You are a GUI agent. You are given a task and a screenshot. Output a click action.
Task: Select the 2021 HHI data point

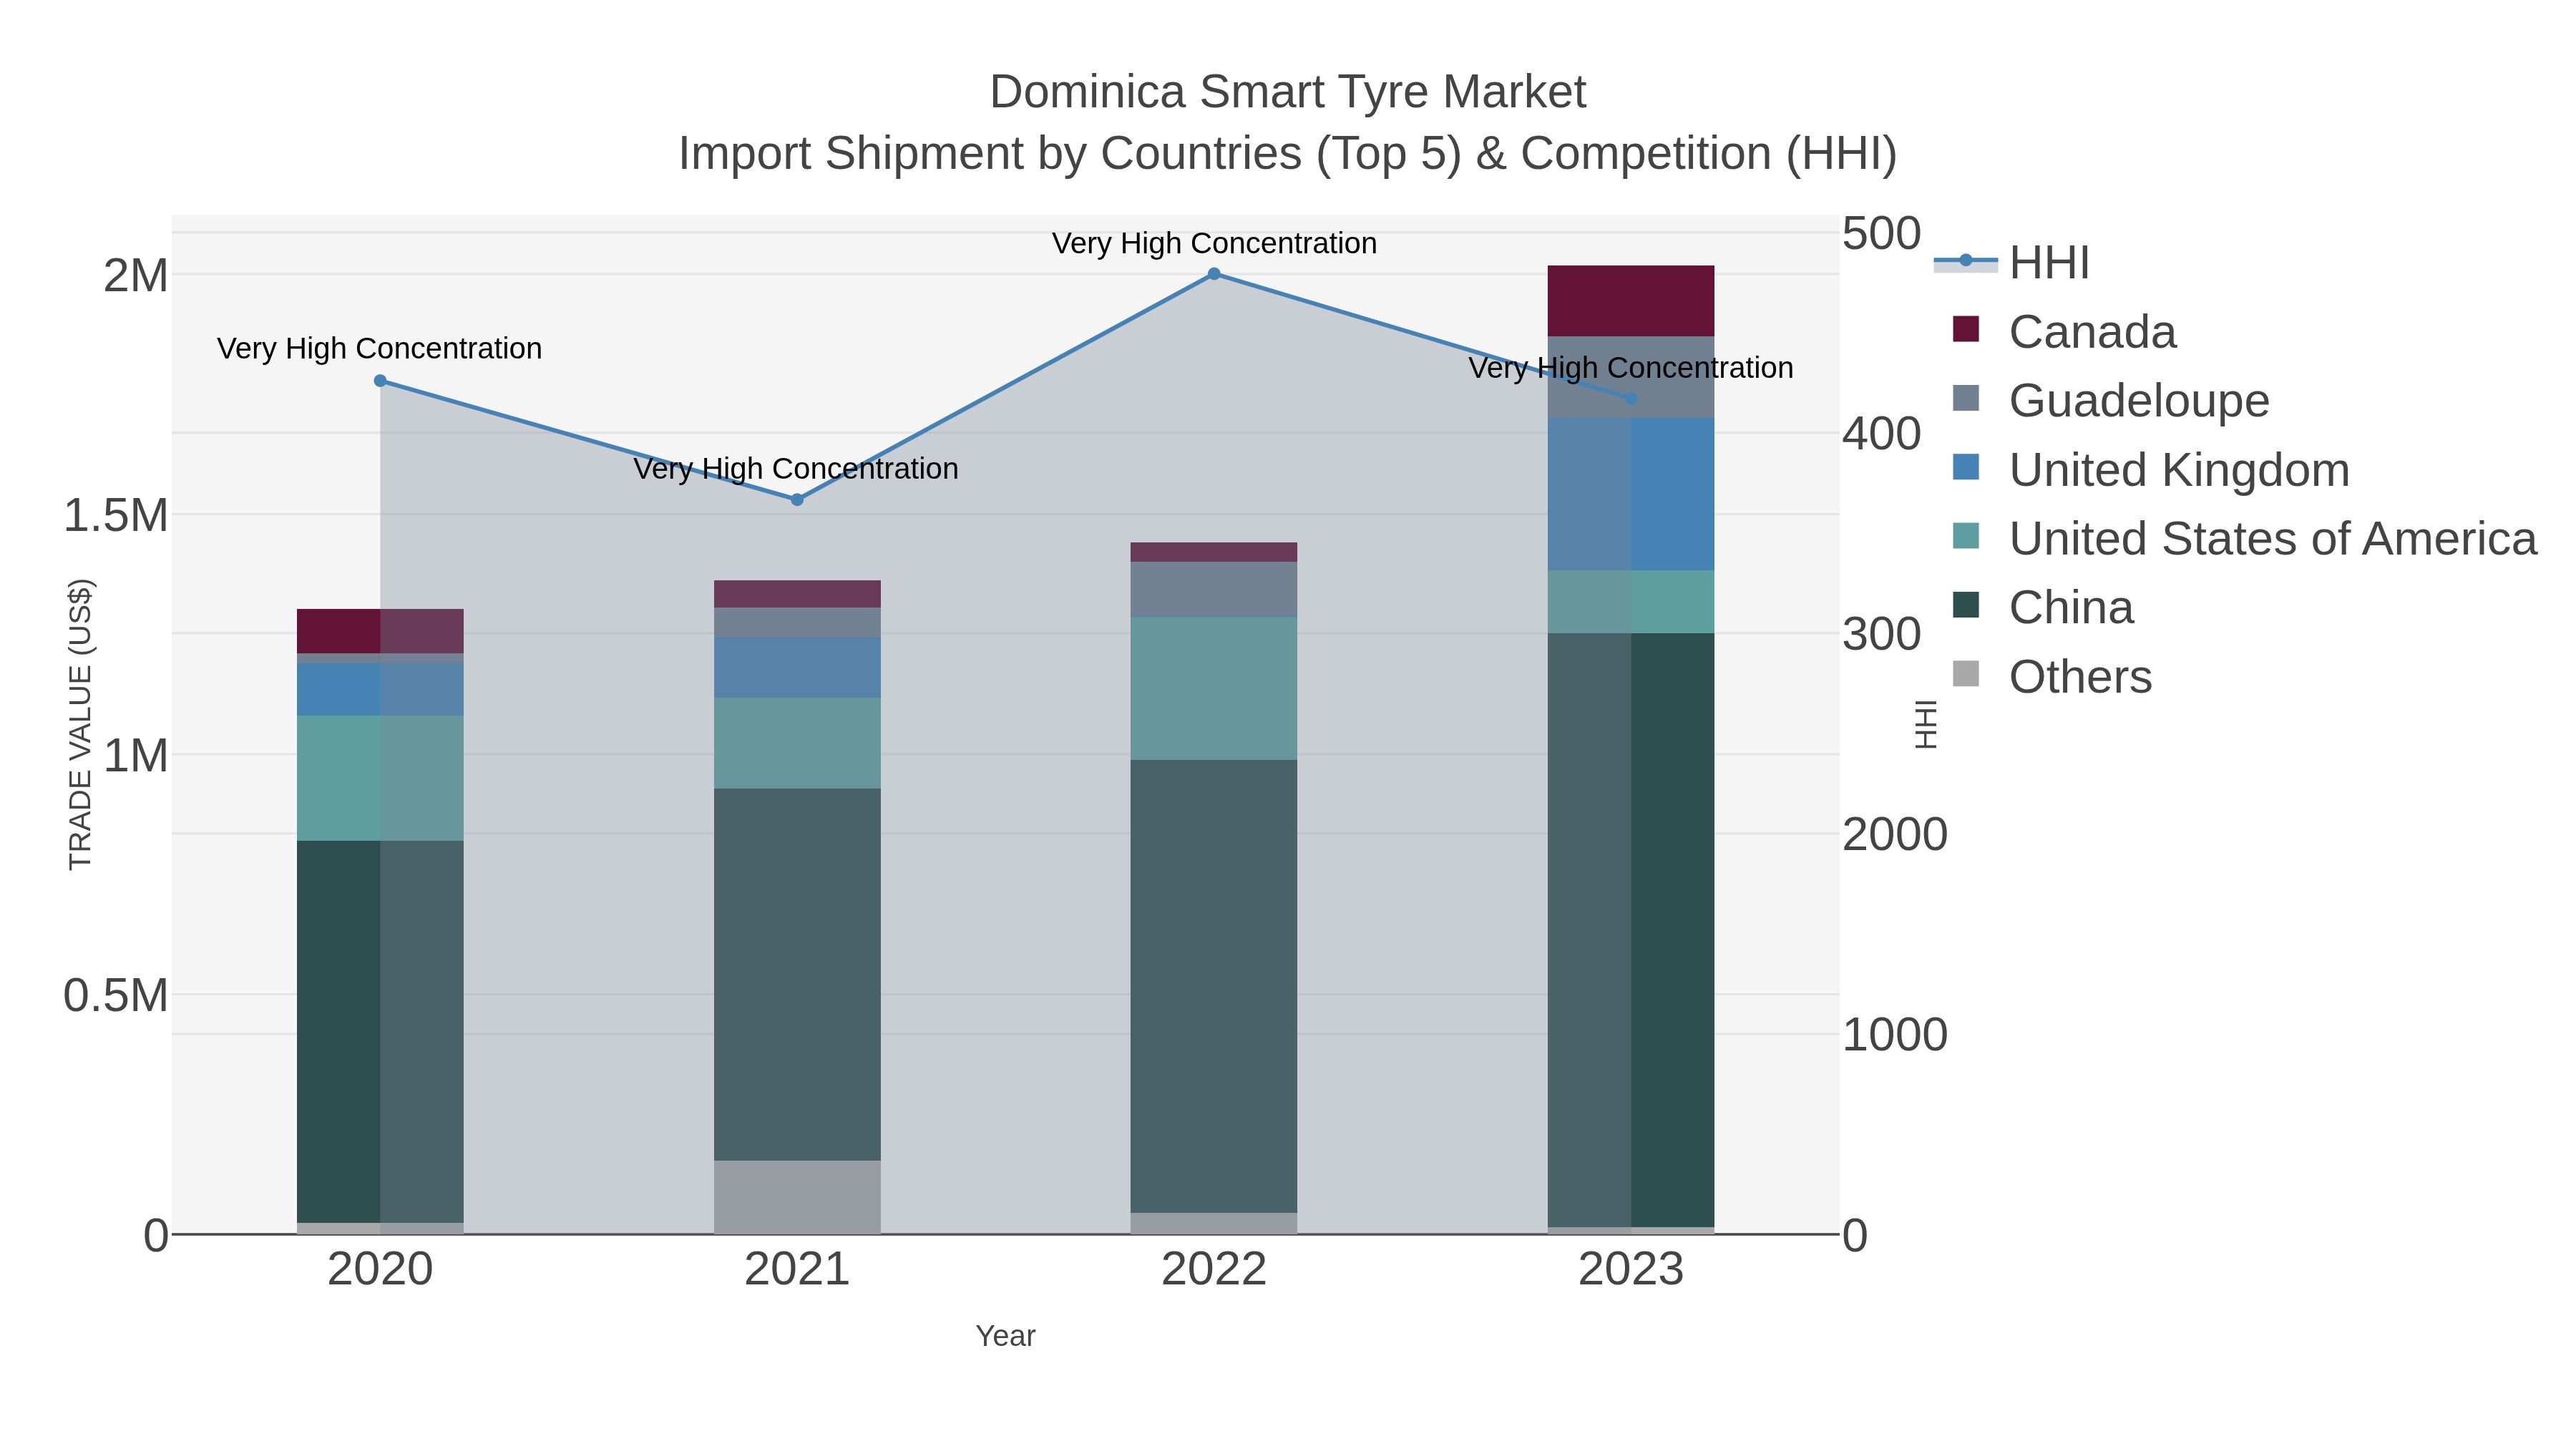click(x=797, y=500)
